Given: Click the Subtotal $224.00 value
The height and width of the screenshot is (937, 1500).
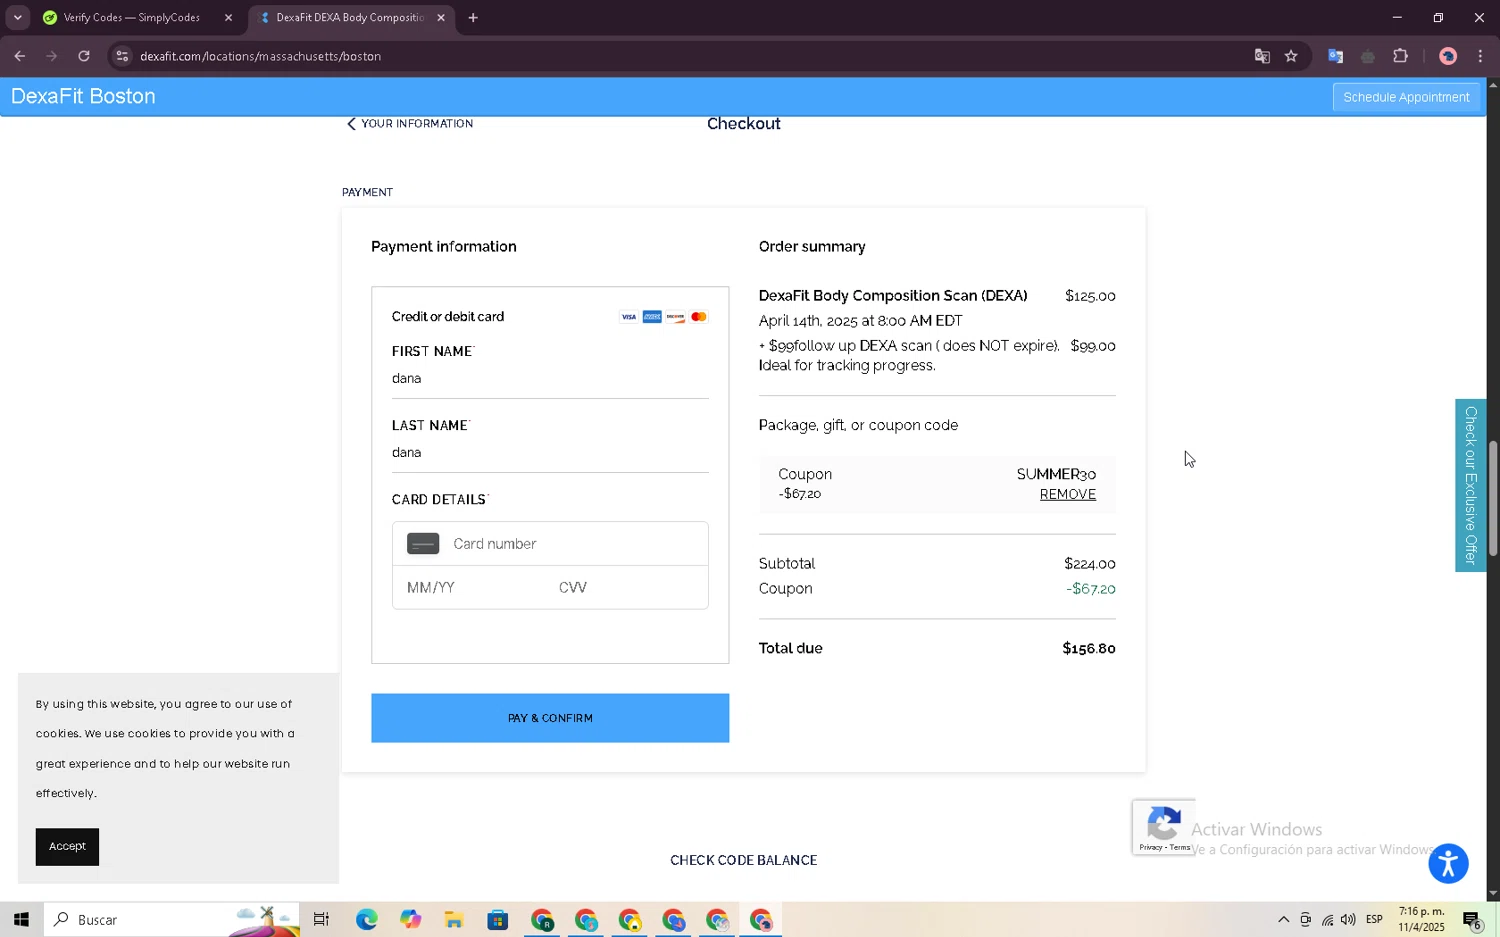Looking at the screenshot, I should pos(1089,564).
